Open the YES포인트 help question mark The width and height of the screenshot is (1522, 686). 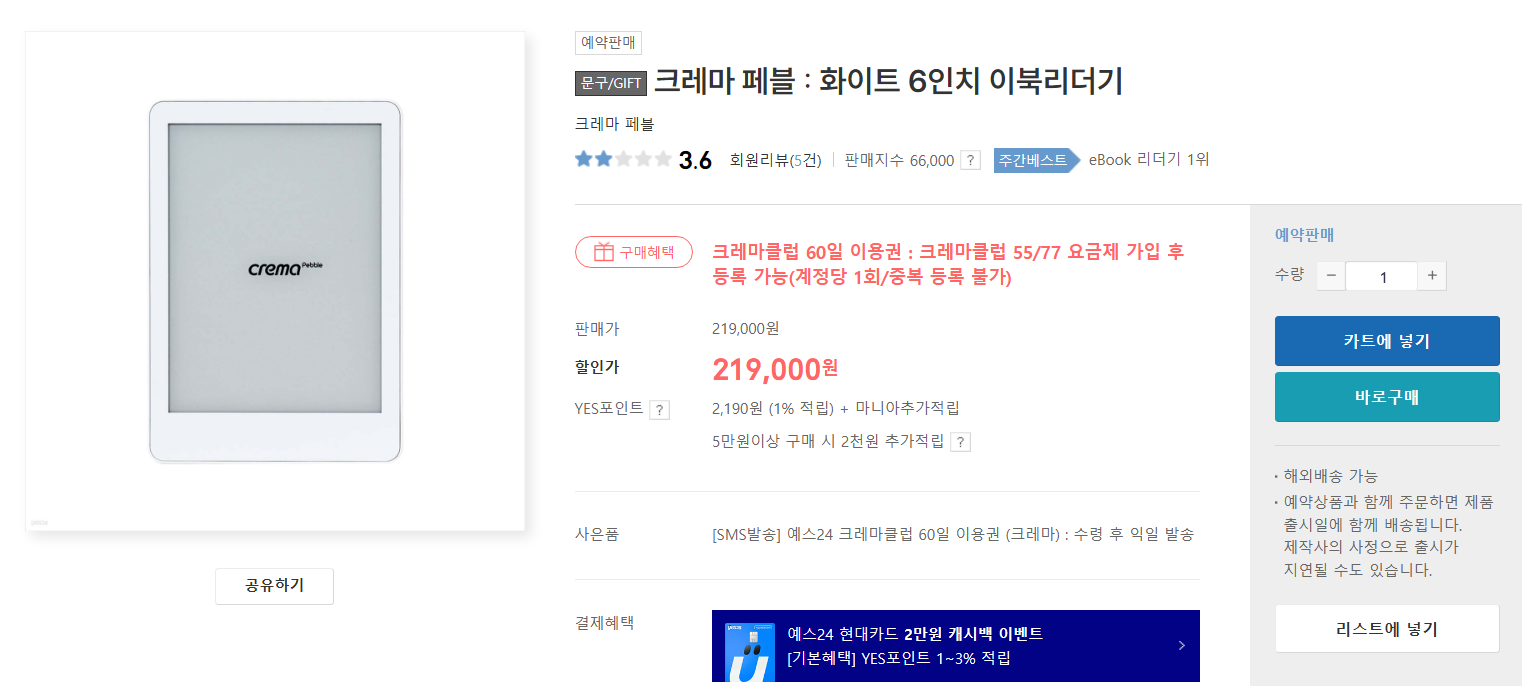(659, 410)
